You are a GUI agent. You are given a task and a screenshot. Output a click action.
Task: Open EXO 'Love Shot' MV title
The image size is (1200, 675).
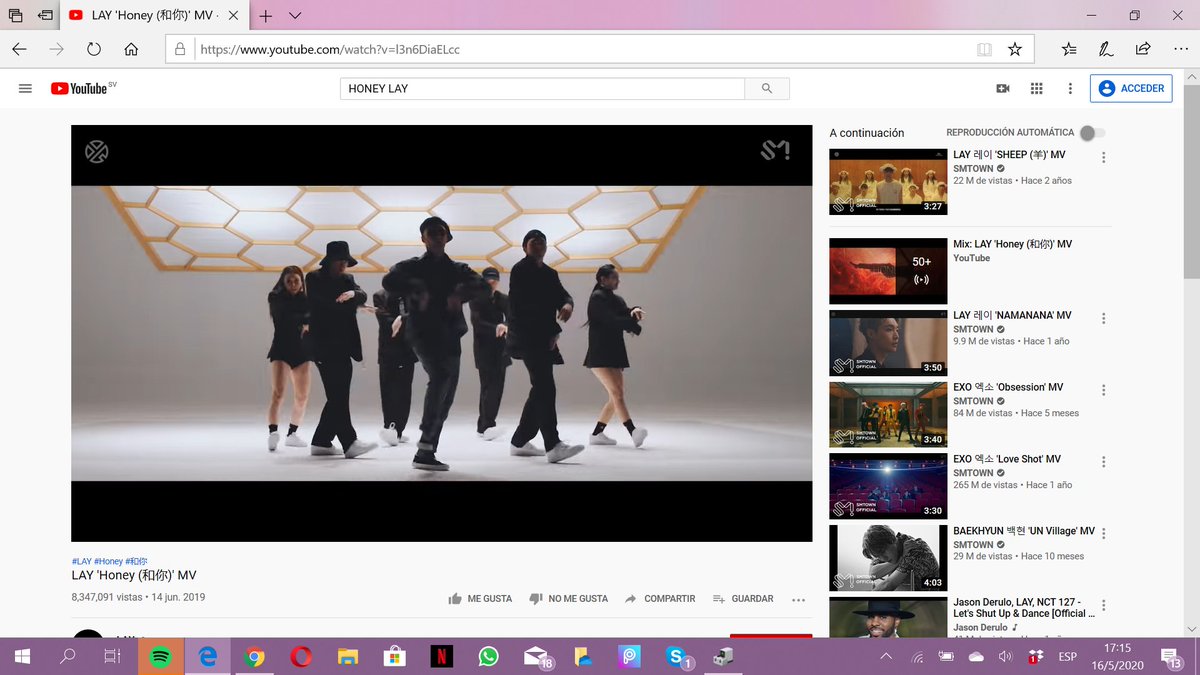pyautogui.click(x=1007, y=459)
